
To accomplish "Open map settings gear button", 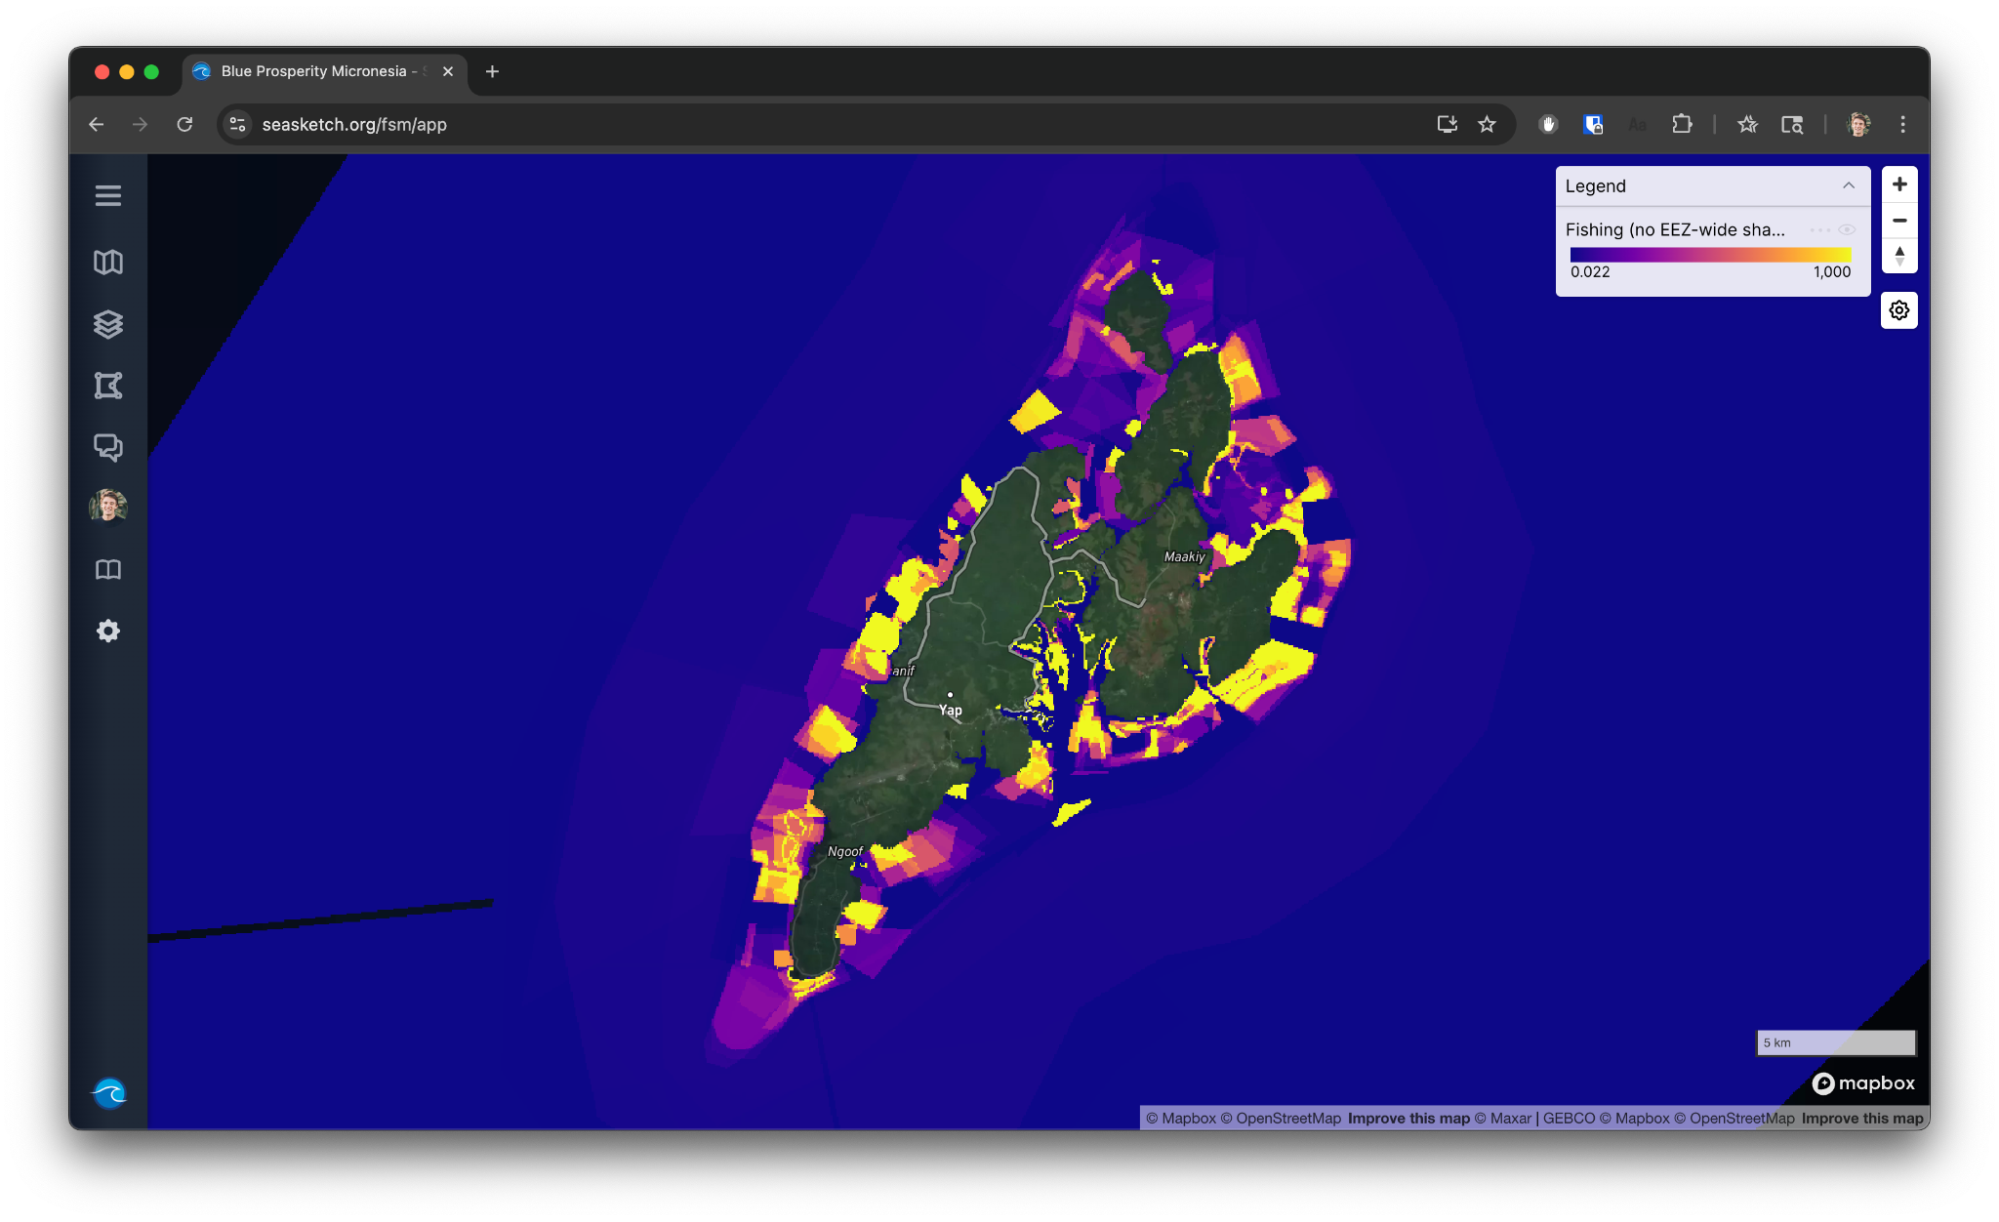I will [1899, 311].
